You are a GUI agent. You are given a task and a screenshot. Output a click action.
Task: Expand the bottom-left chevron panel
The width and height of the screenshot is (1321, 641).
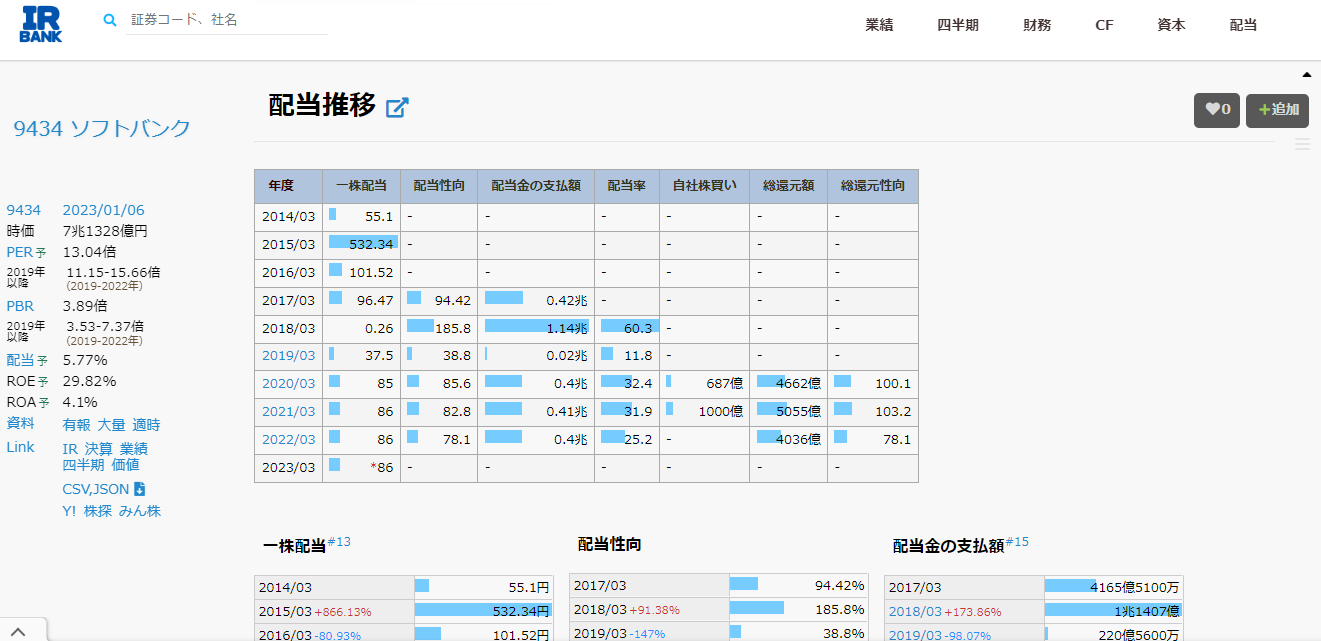[x=17, y=630]
